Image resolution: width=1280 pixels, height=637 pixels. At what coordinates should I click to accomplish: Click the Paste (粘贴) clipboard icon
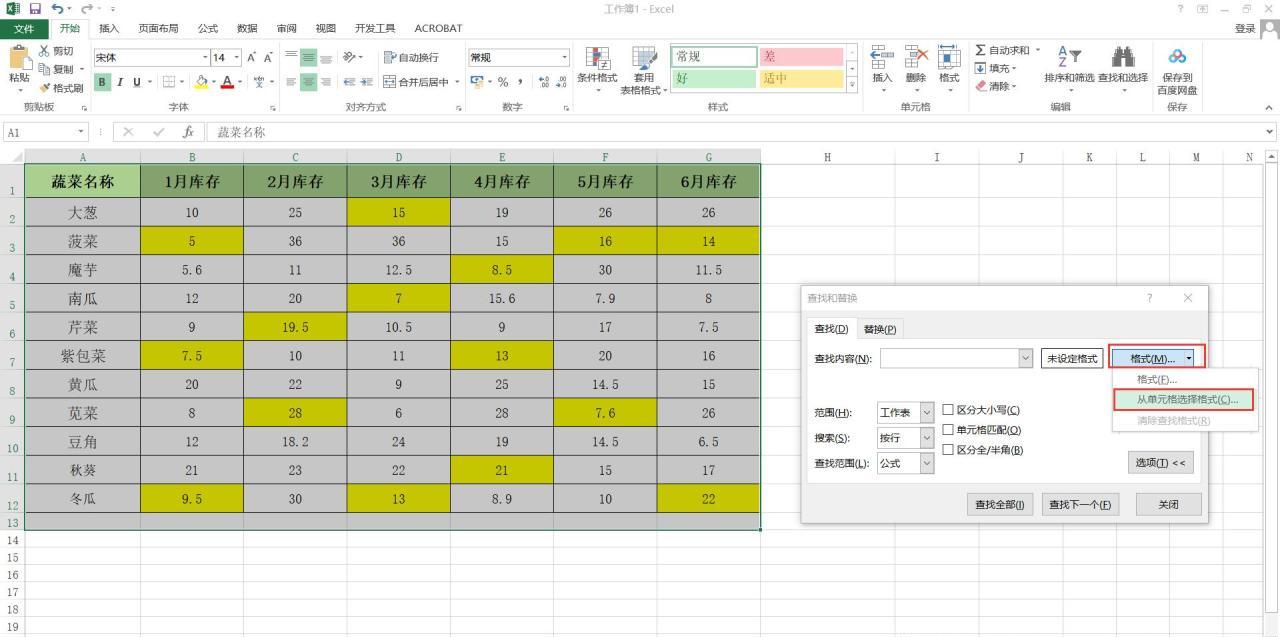pos(19,60)
